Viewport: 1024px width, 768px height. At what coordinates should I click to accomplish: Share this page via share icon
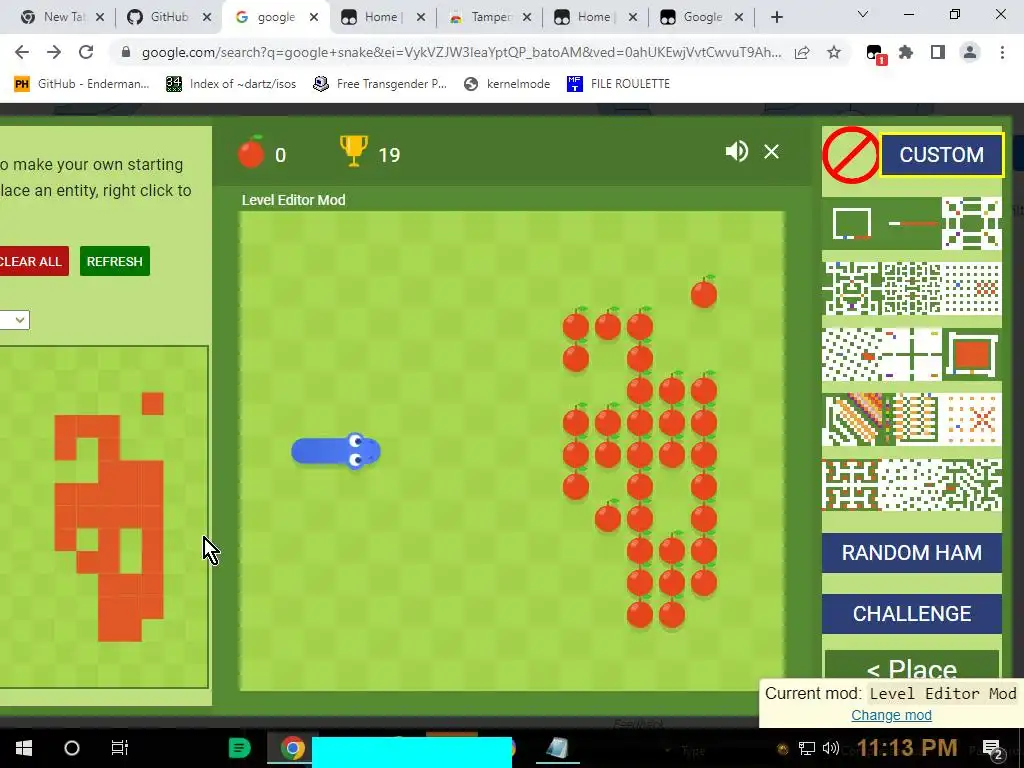click(802, 52)
